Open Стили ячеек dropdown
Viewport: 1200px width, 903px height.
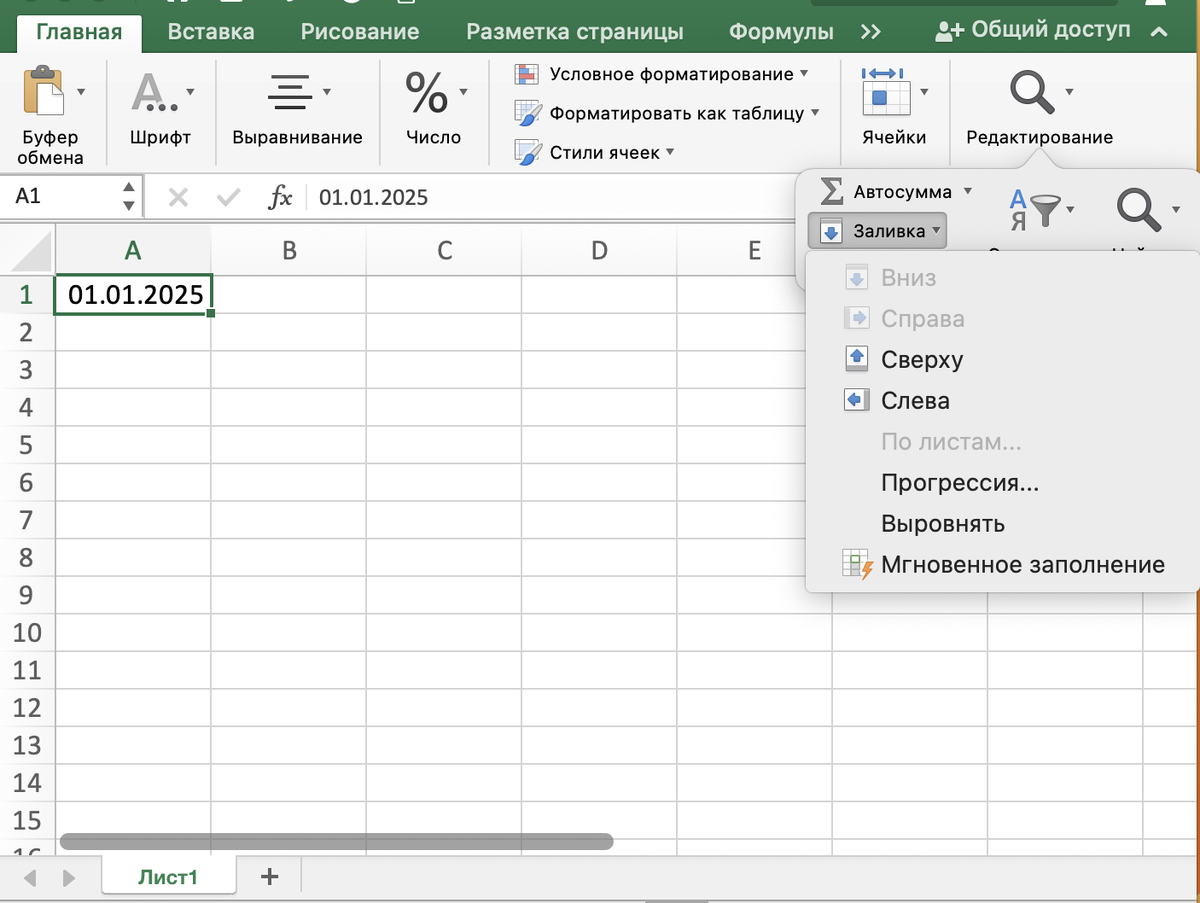pos(594,152)
